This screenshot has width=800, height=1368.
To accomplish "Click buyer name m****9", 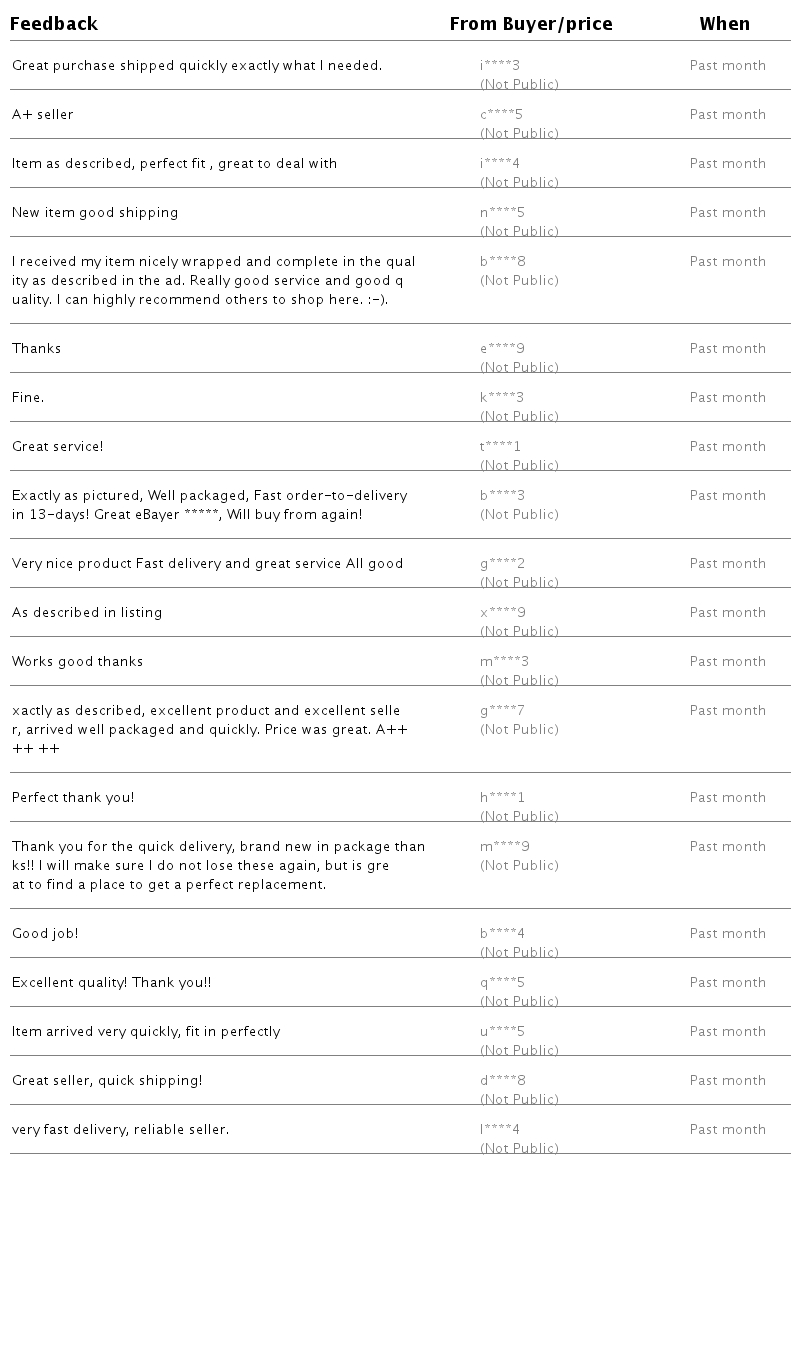I will click(504, 847).
